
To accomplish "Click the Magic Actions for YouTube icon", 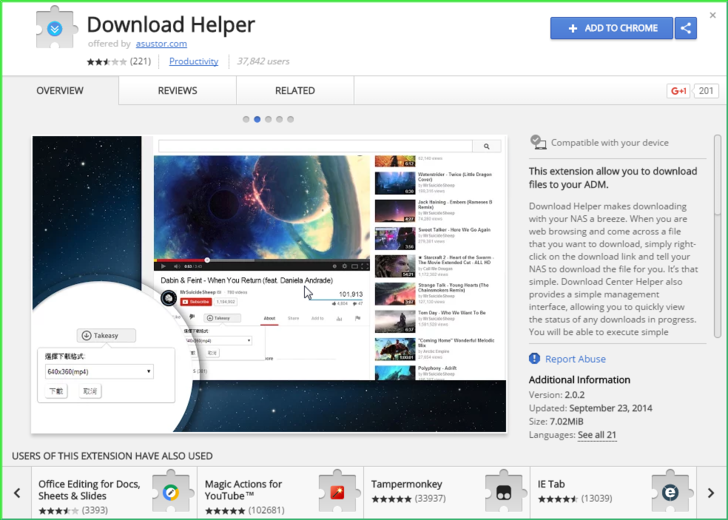I will coord(339,492).
